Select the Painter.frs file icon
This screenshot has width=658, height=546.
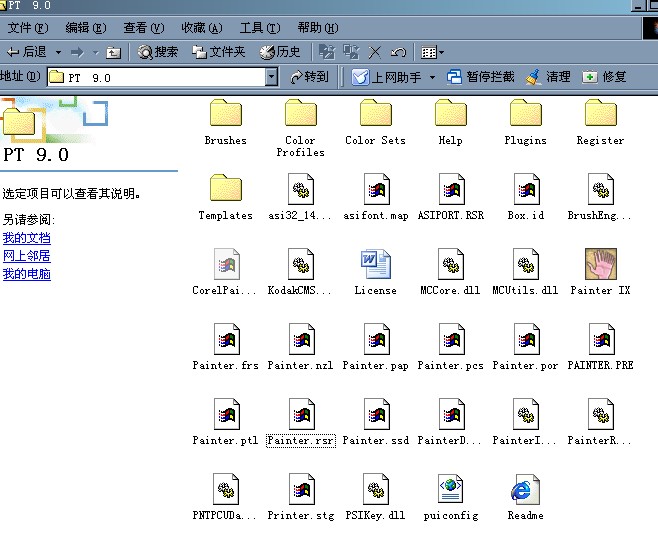(x=227, y=339)
